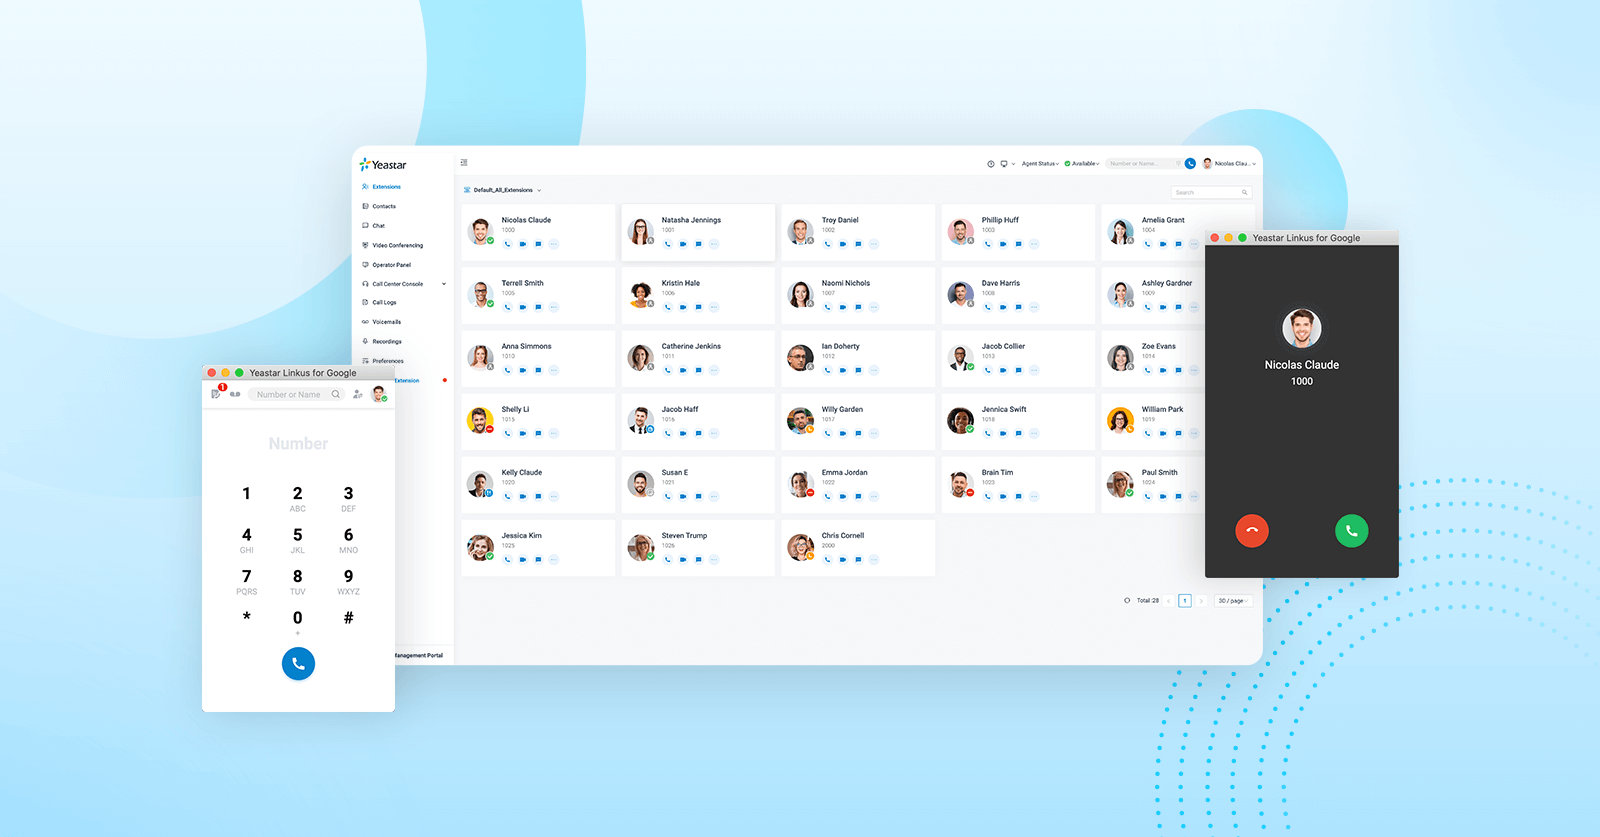Open Call Logs in the sidebar

(384, 302)
